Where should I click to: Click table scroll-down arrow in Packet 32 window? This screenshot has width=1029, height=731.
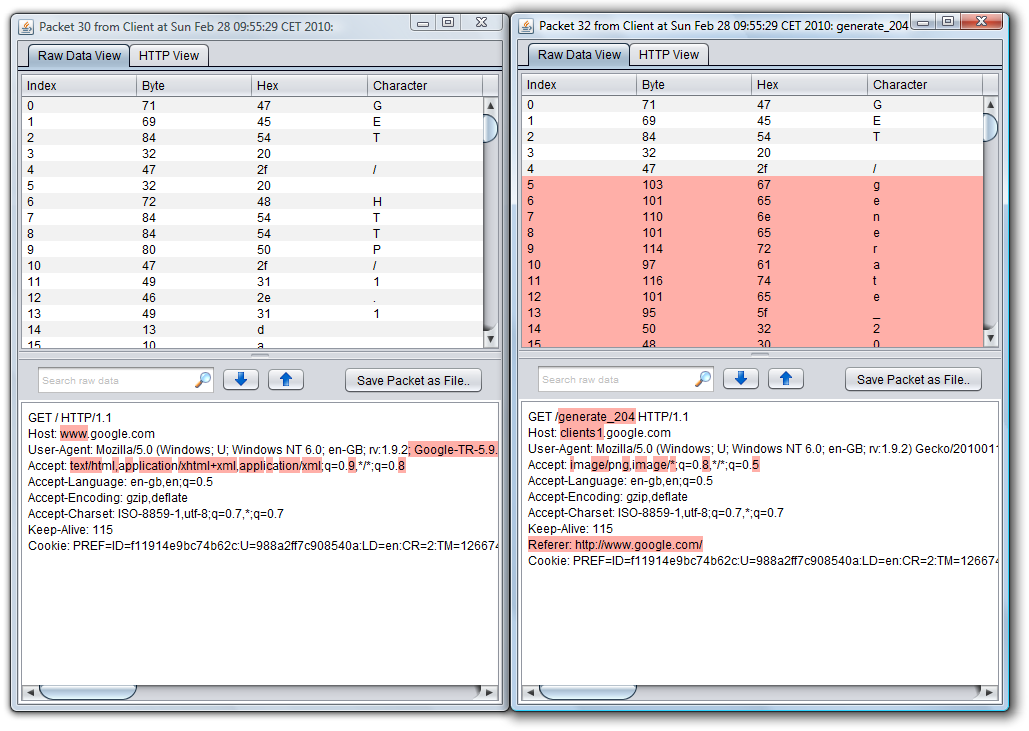pyautogui.click(x=990, y=338)
